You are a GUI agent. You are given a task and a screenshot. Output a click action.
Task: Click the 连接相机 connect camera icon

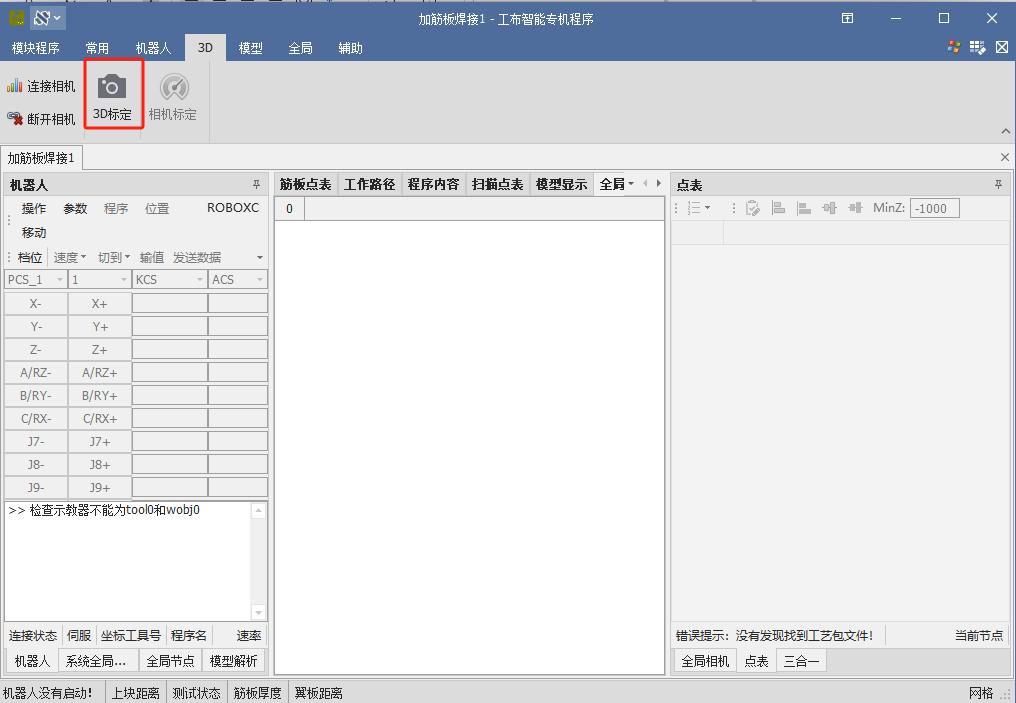click(15, 86)
